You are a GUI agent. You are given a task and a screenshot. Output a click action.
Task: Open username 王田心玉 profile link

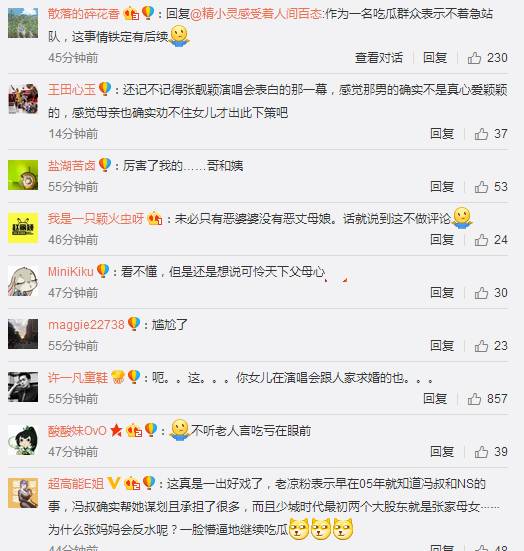72,89
